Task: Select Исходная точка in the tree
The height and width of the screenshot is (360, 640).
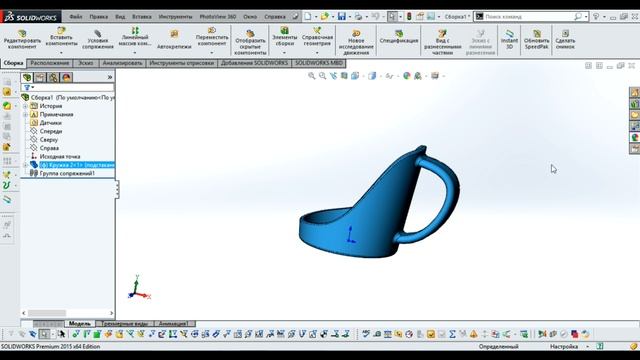Action: coord(60,157)
